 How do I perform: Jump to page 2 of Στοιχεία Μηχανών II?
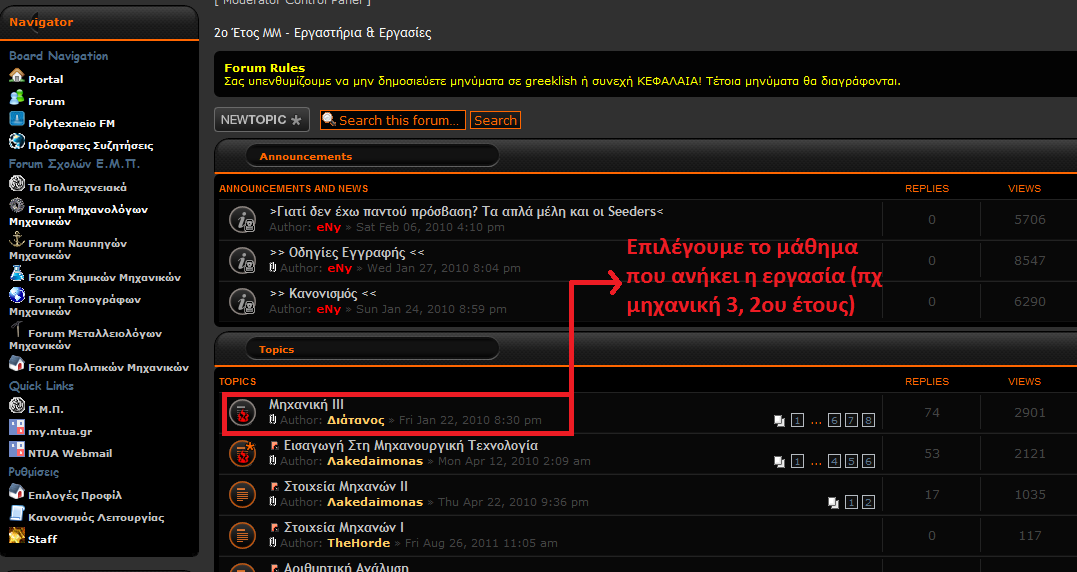868,502
